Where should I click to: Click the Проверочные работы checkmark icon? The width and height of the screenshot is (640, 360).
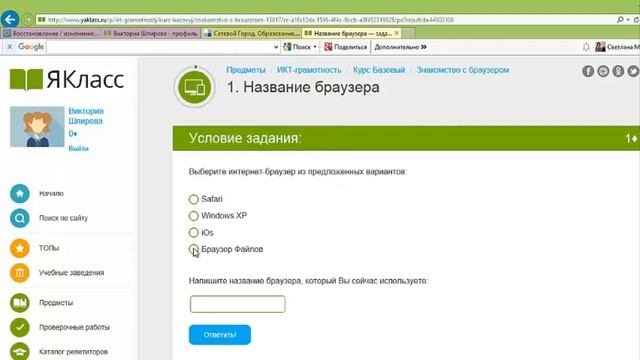(x=20, y=327)
